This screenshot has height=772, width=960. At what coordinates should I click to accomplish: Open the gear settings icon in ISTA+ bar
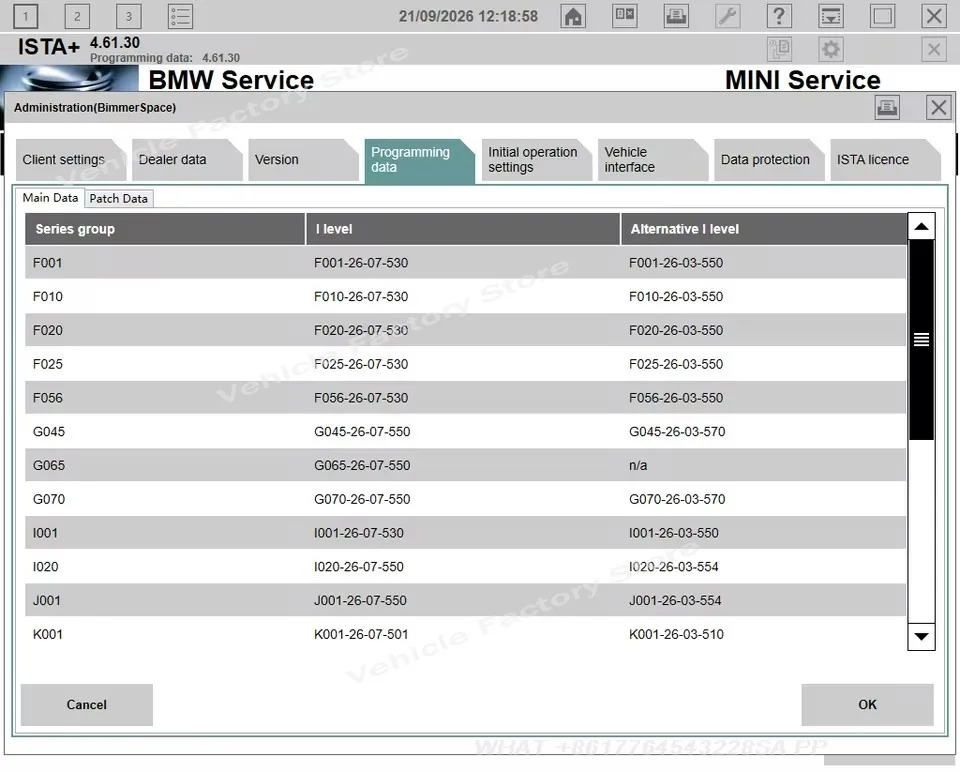click(830, 49)
